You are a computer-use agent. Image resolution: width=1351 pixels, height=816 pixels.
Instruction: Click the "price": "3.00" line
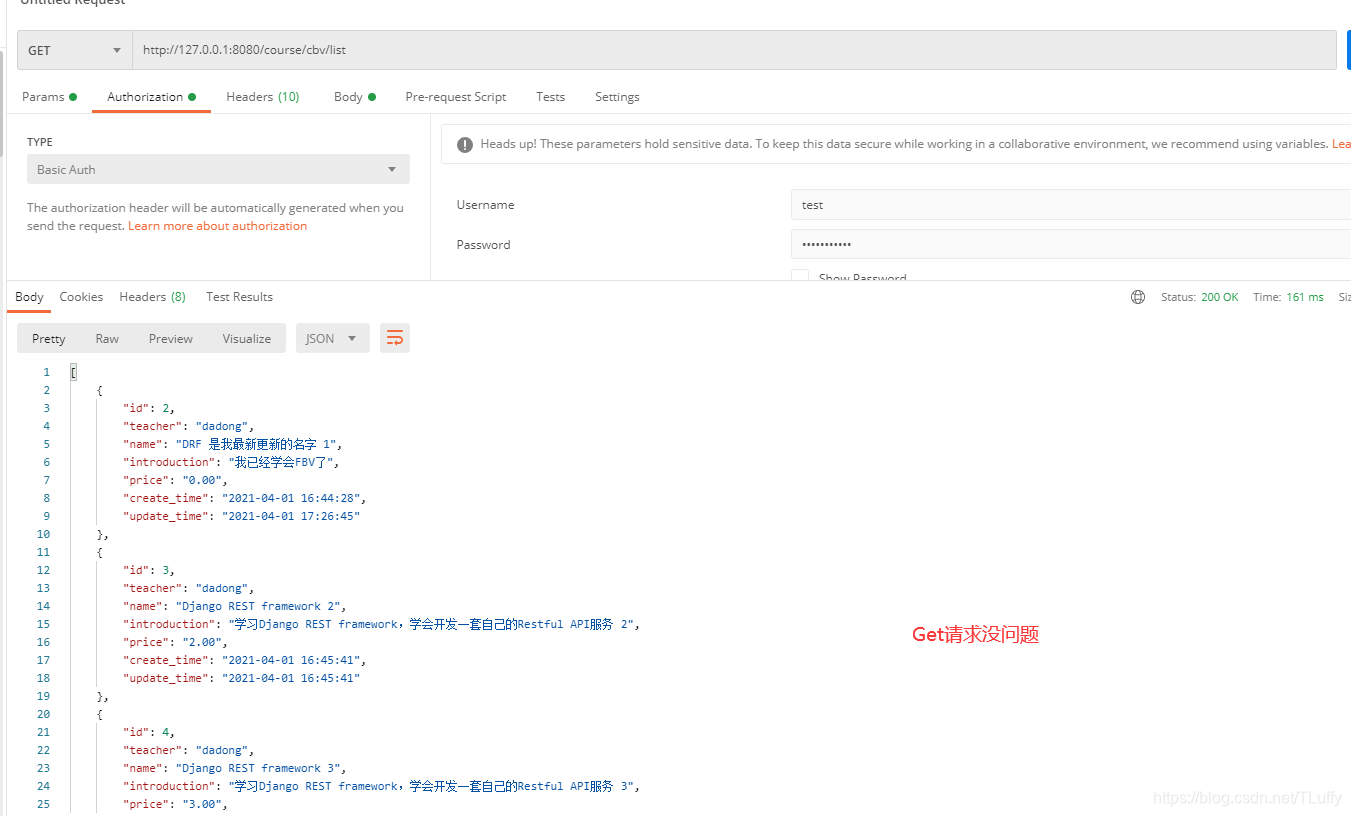(176, 804)
